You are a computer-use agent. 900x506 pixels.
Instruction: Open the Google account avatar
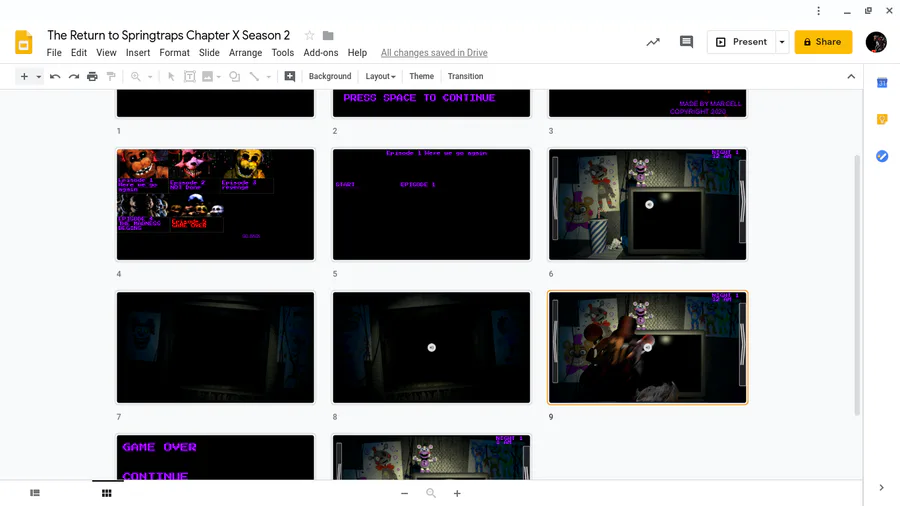pyautogui.click(x=876, y=42)
